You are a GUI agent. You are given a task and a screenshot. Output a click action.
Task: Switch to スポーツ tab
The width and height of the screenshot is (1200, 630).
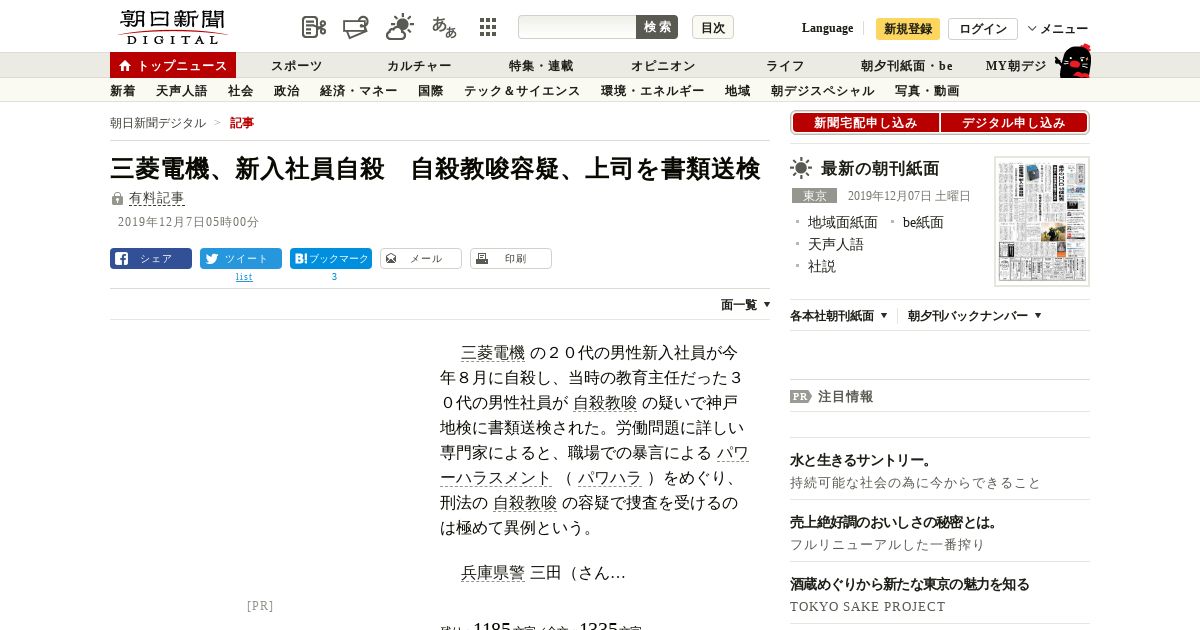click(296, 65)
